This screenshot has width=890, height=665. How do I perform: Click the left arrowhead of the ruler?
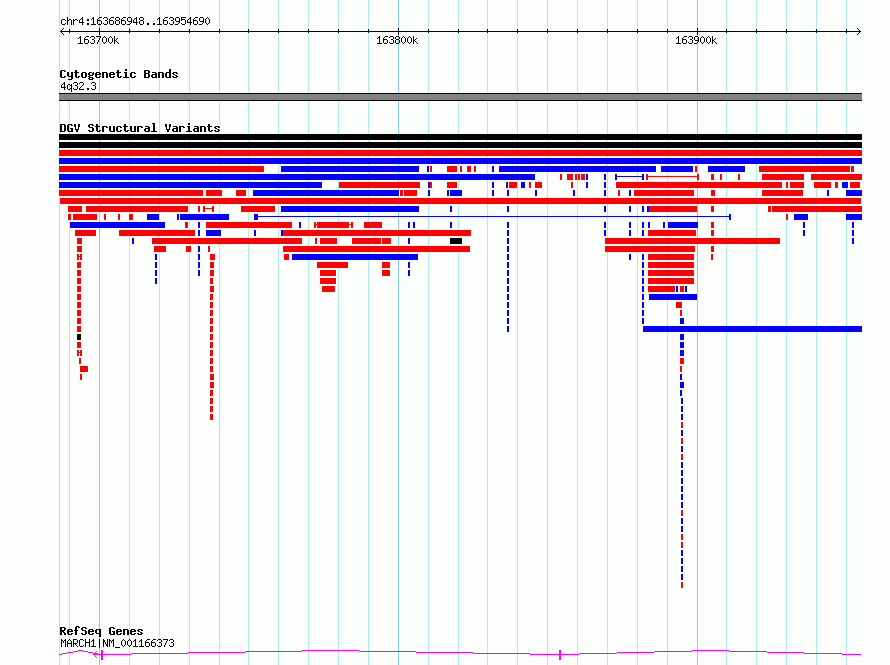tap(62, 32)
